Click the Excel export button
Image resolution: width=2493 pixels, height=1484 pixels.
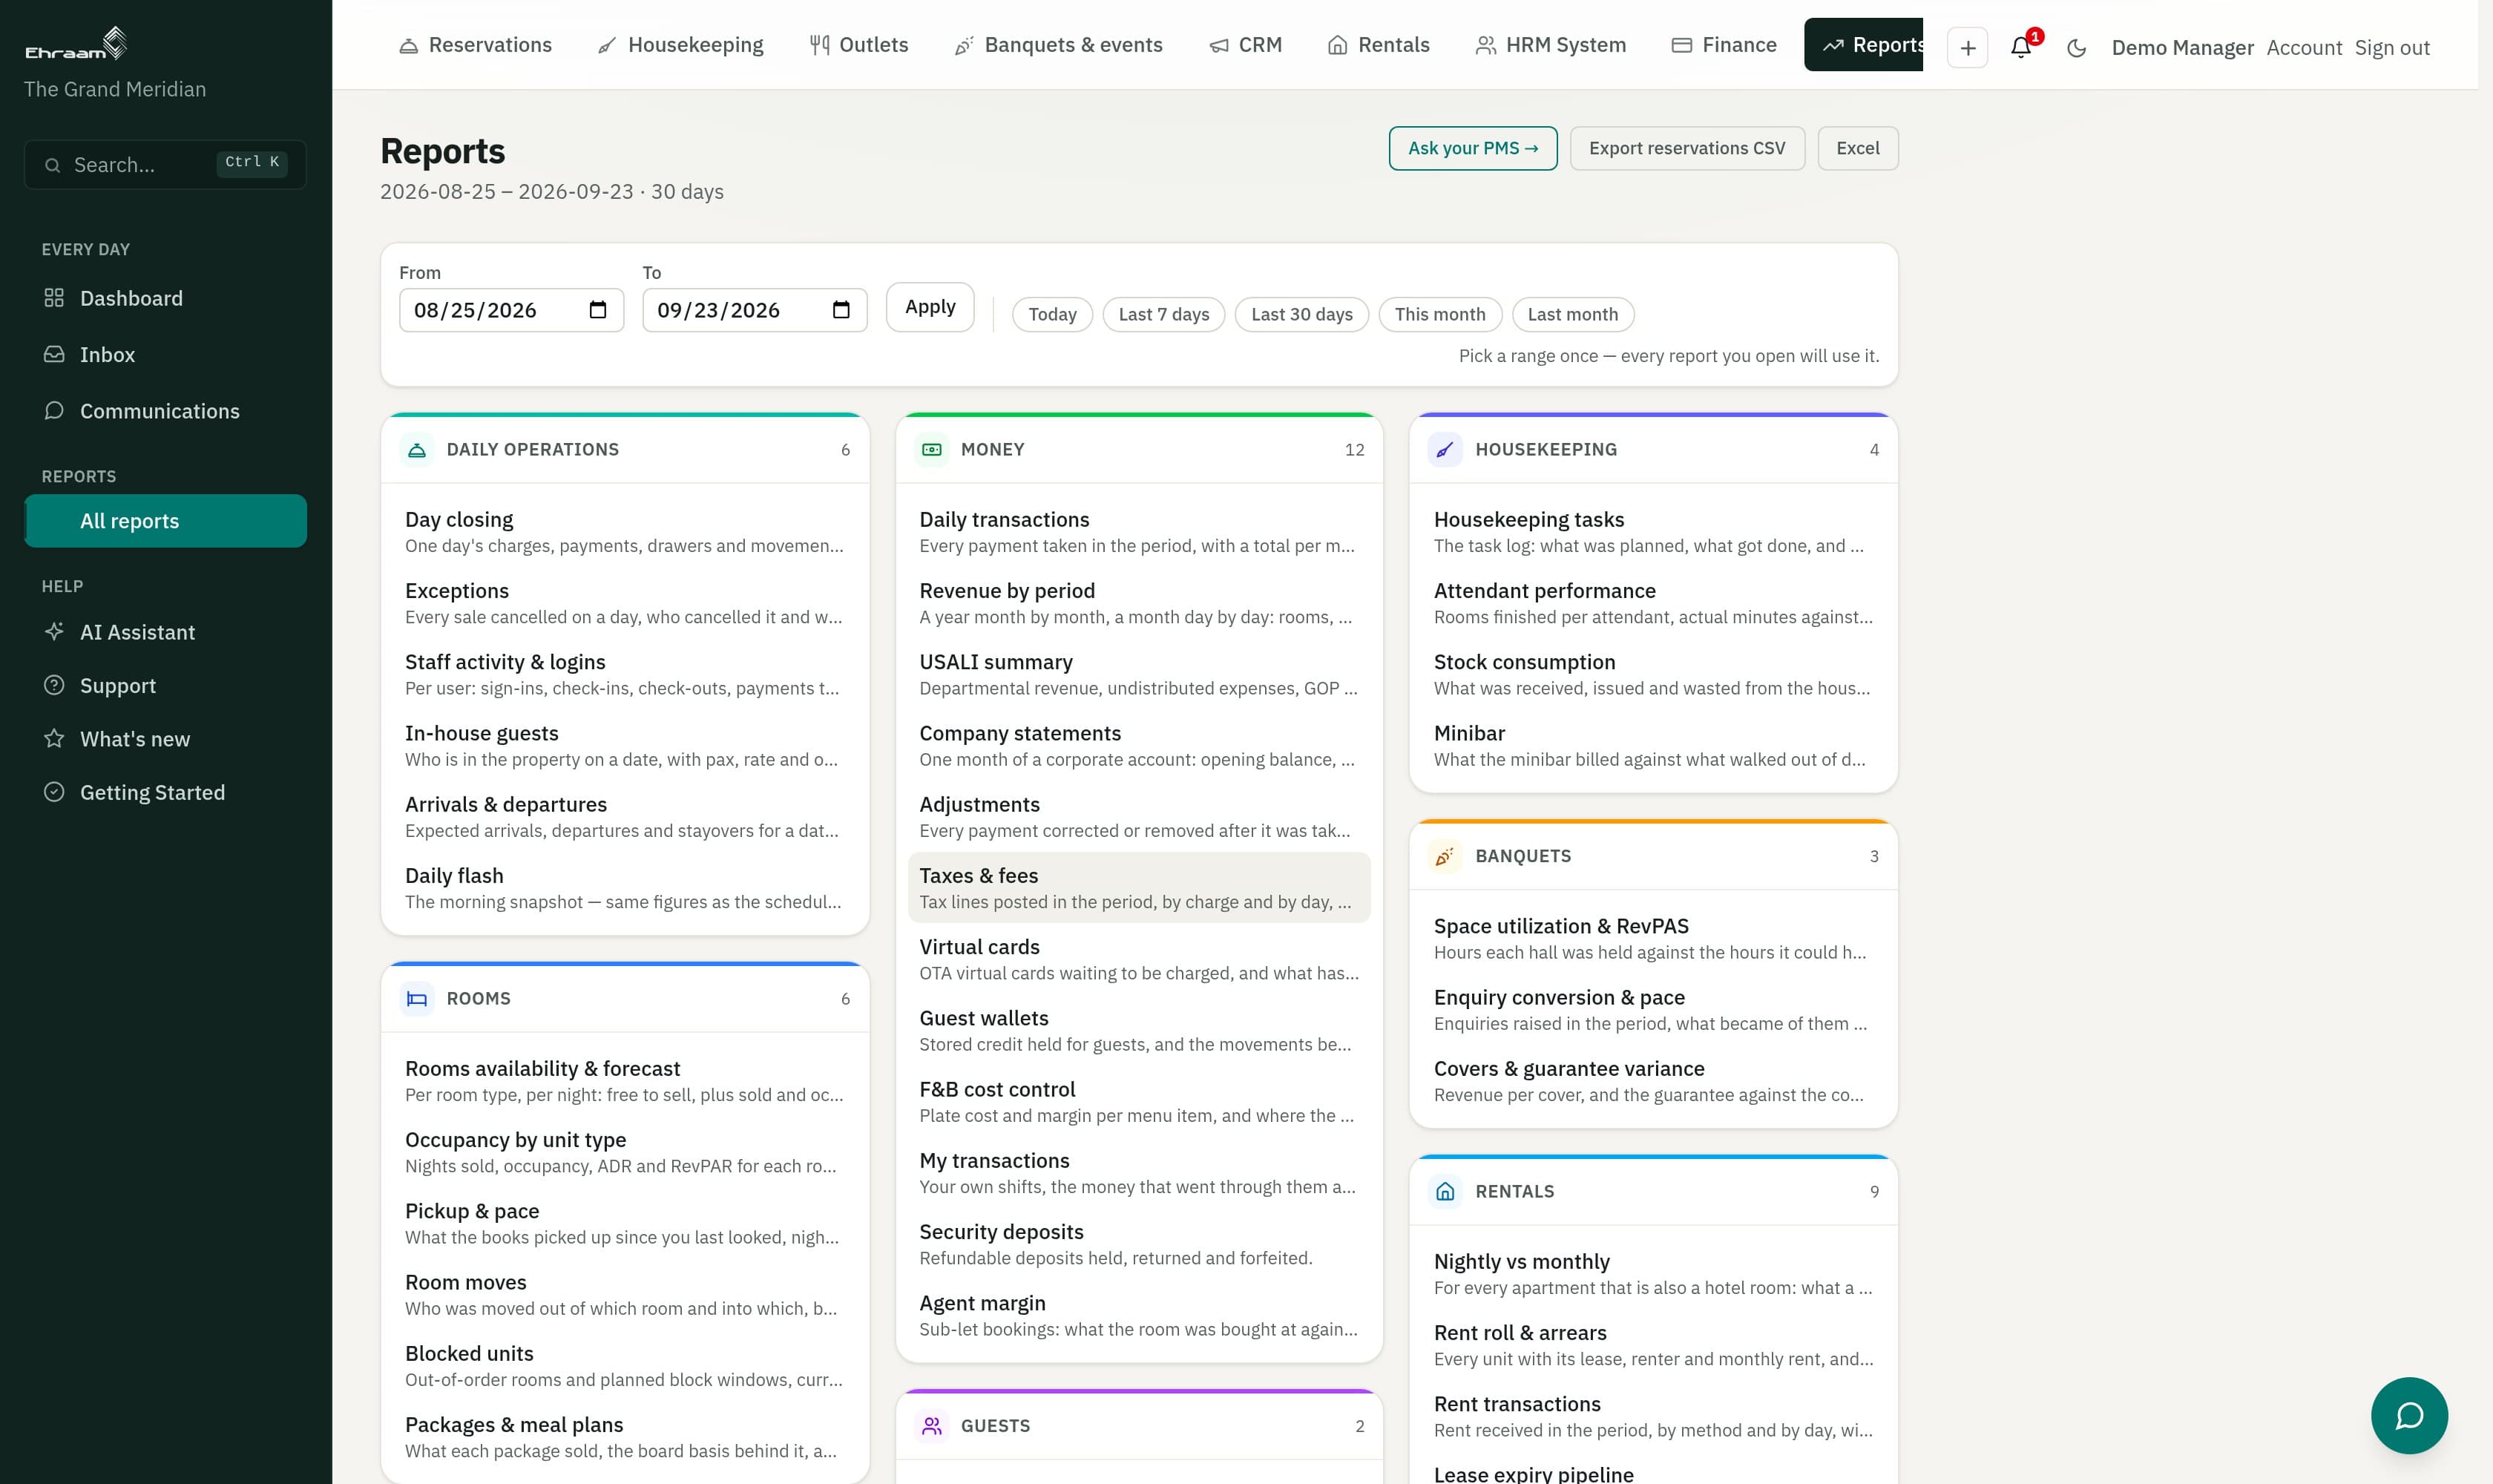tap(1857, 148)
